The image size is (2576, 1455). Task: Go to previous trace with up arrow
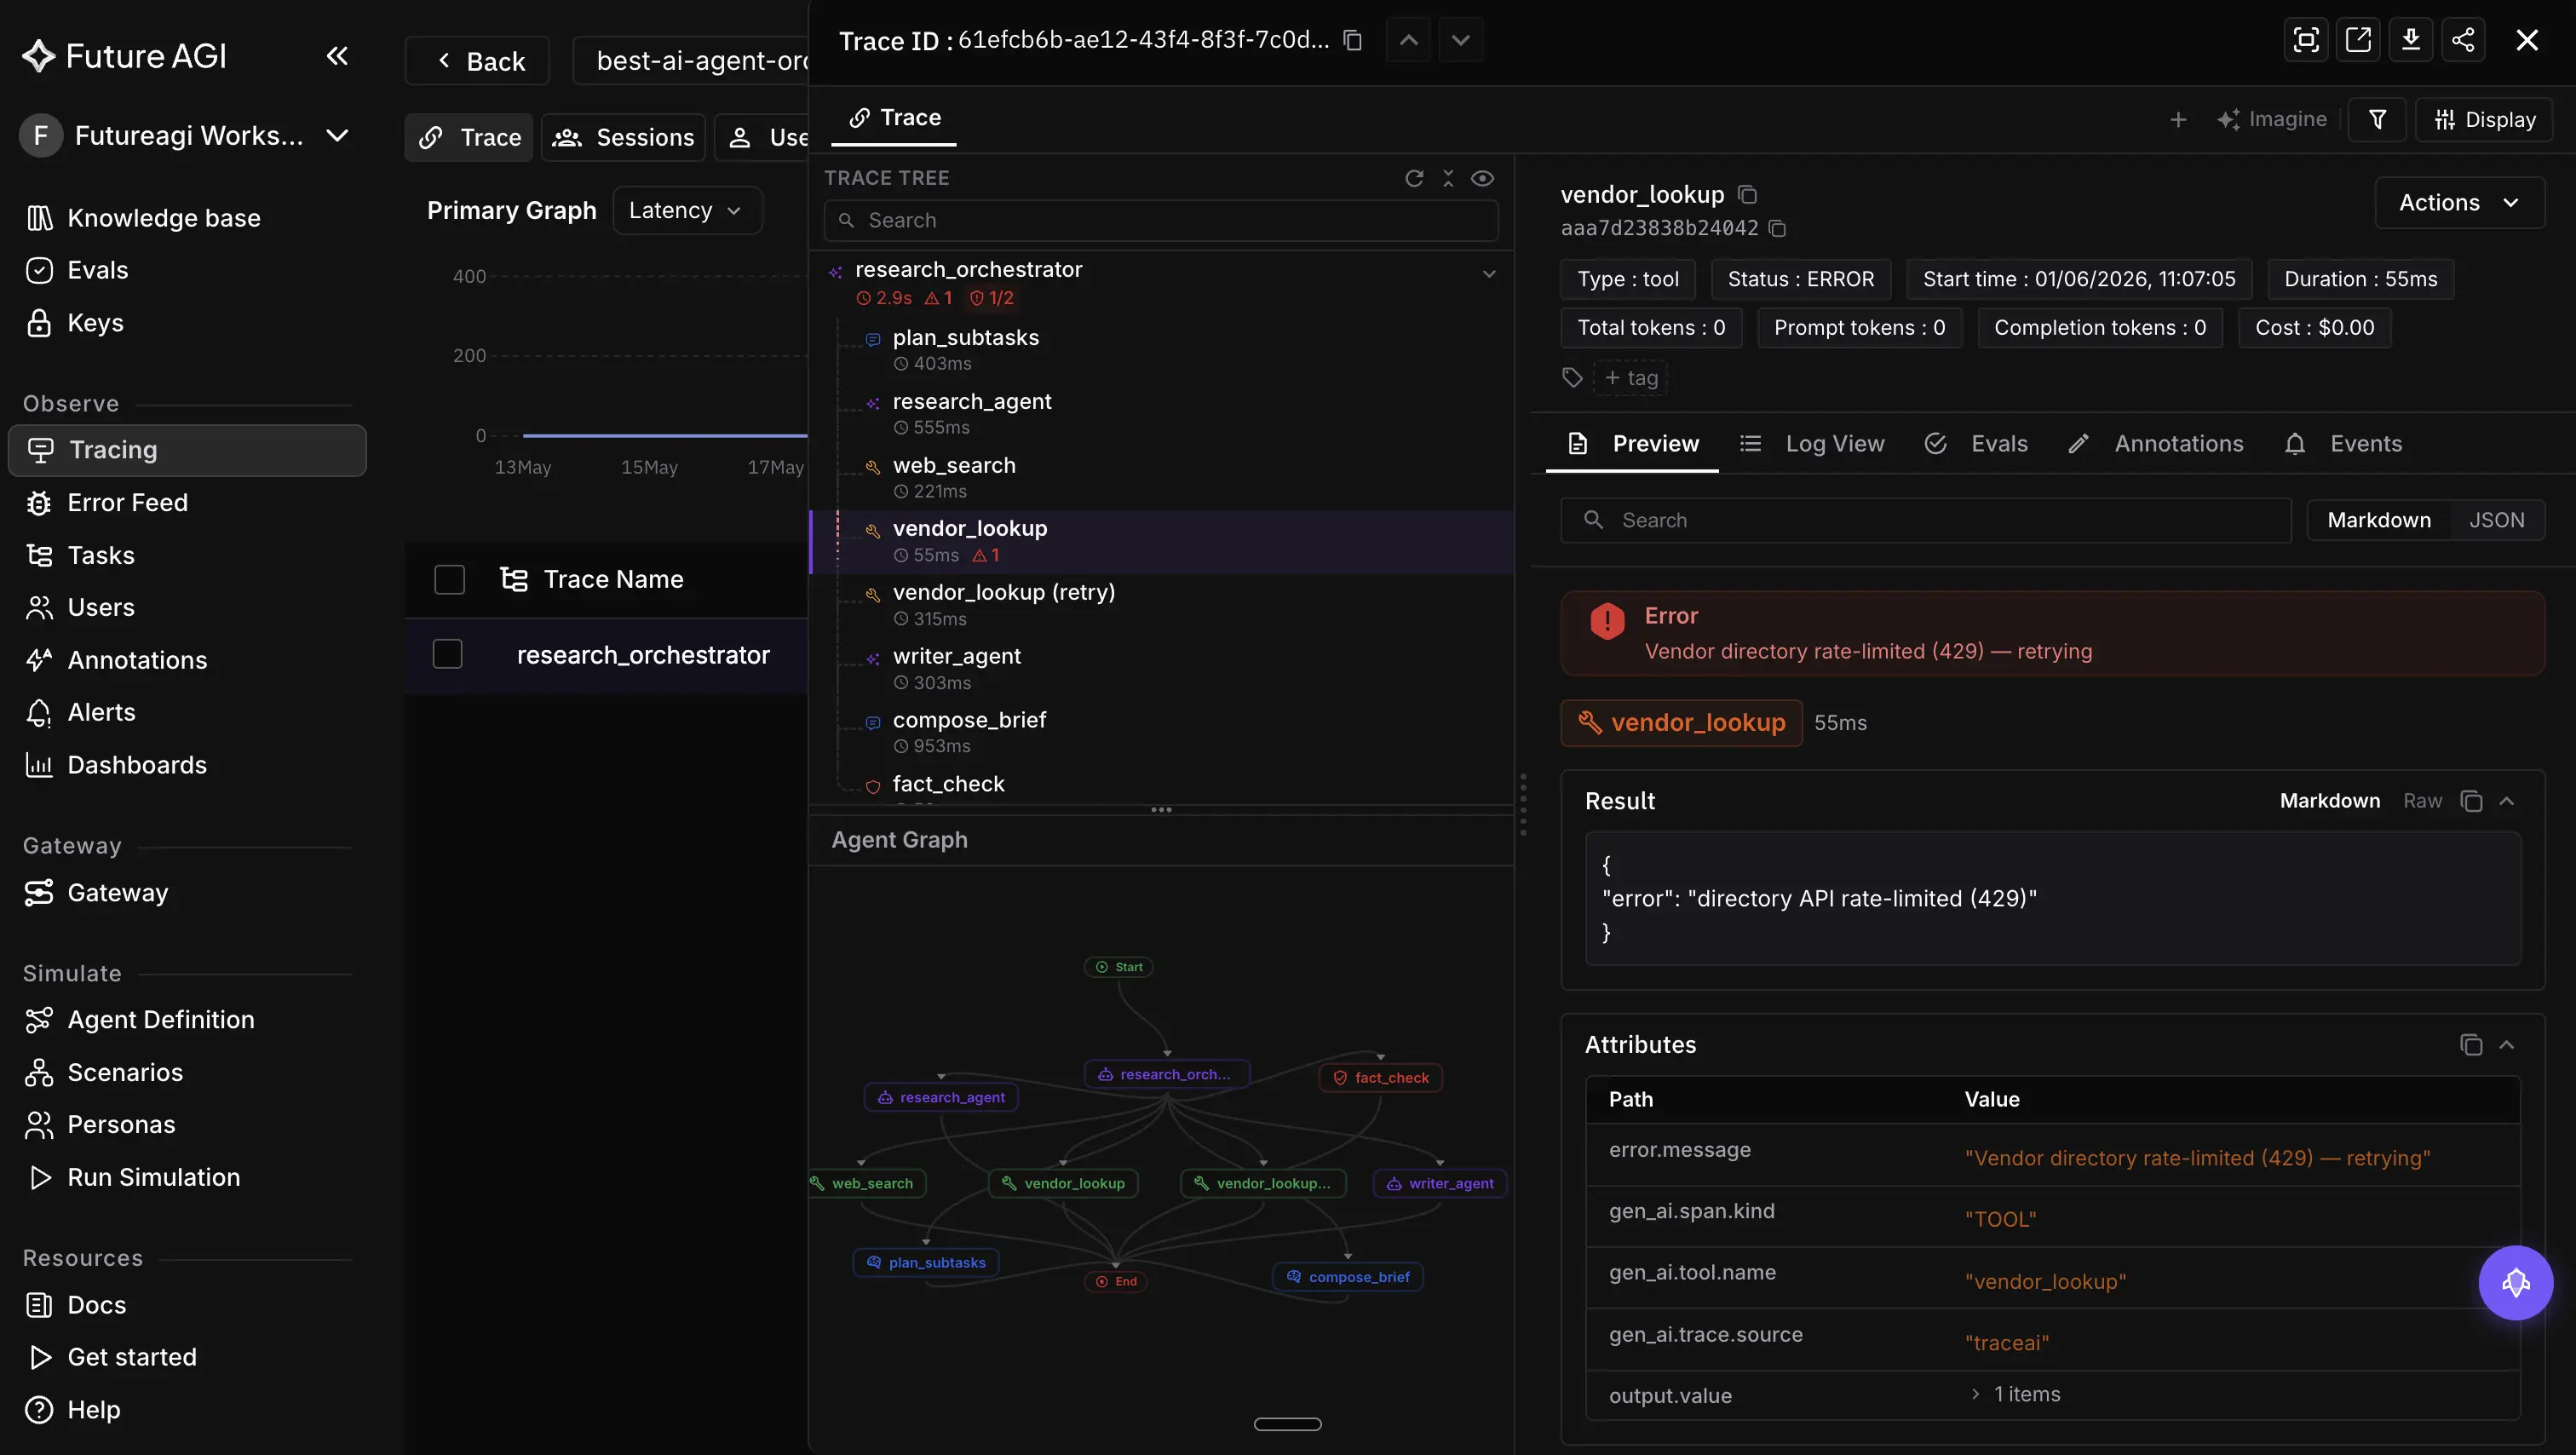[x=1408, y=40]
